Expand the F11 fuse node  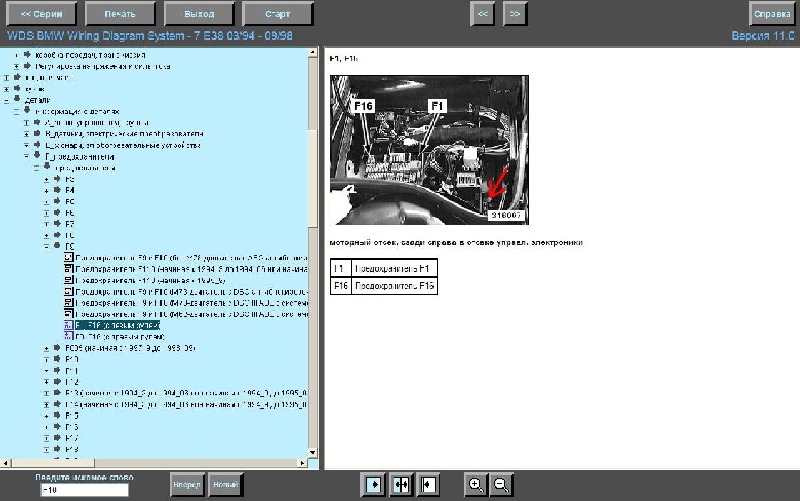pyautogui.click(x=46, y=371)
